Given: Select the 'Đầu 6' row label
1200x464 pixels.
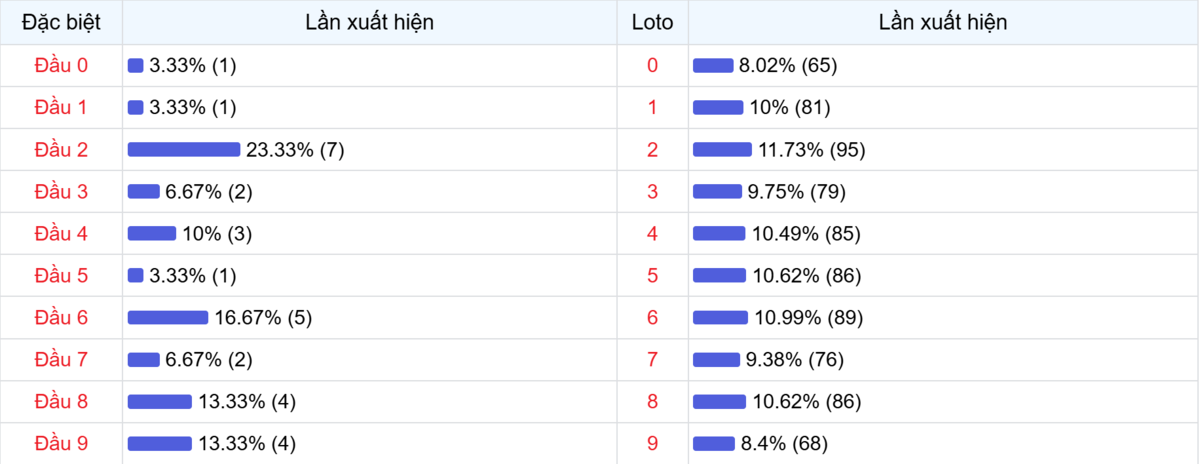Looking at the screenshot, I should point(61,318).
